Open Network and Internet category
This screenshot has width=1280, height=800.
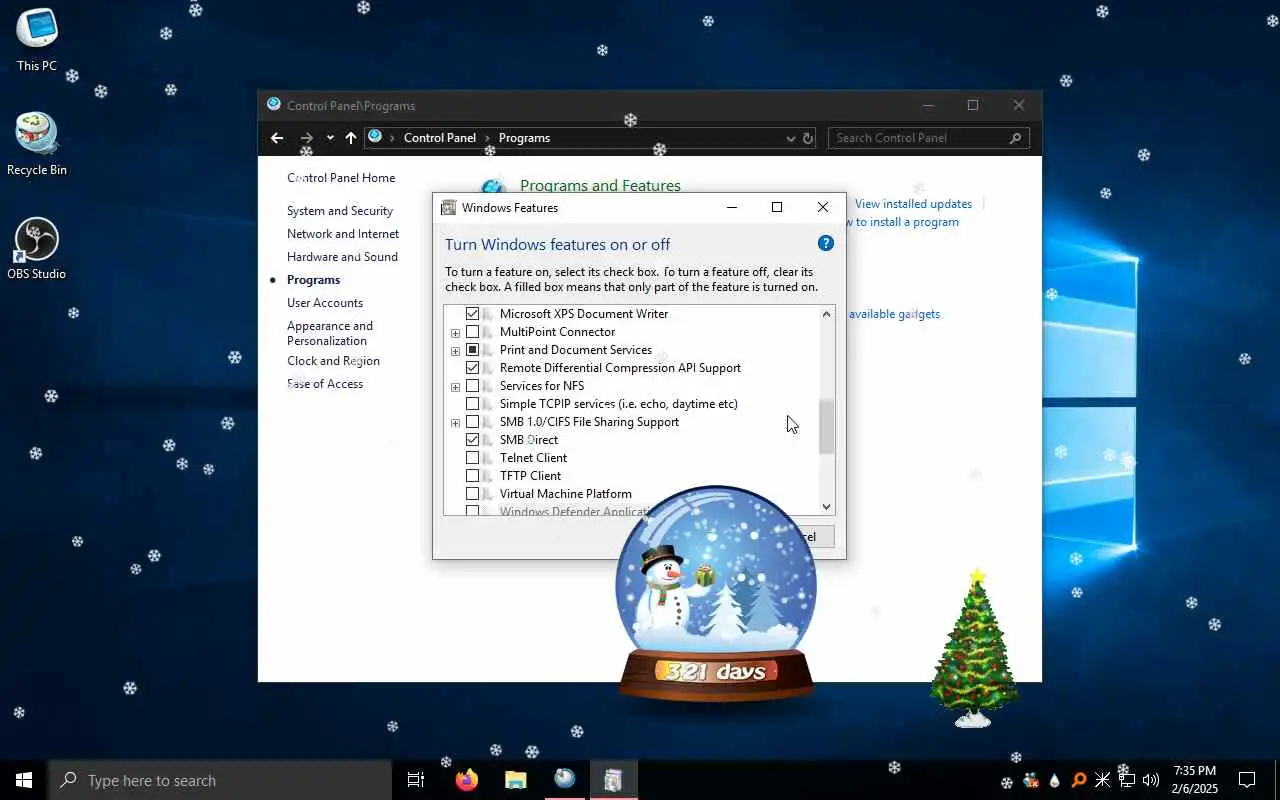tap(343, 234)
